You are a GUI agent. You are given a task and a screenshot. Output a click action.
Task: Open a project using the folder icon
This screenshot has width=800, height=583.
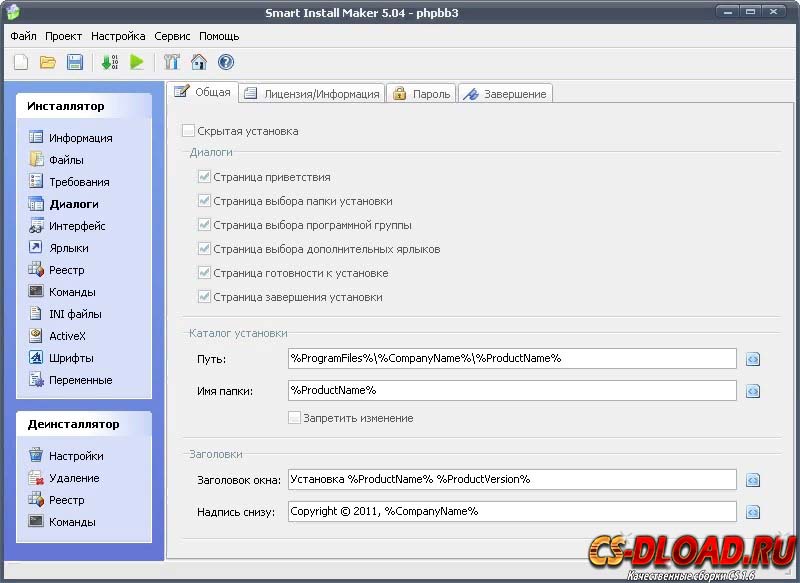48,62
